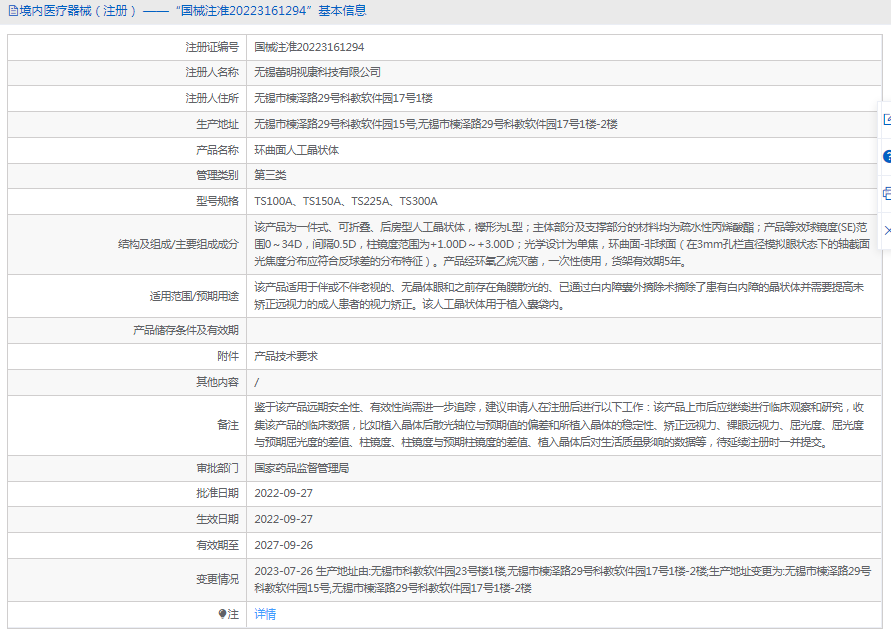Click the 附件 row label
The height and width of the screenshot is (633, 891).
point(228,356)
